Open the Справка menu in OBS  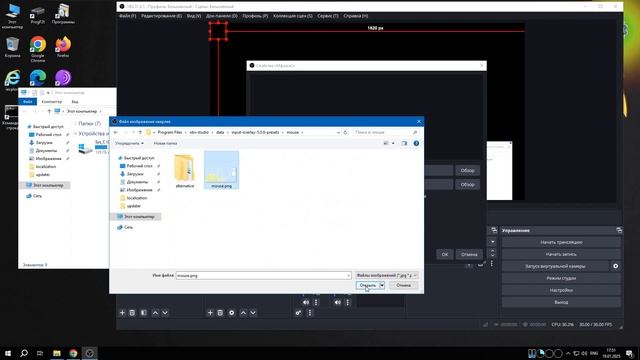click(356, 16)
